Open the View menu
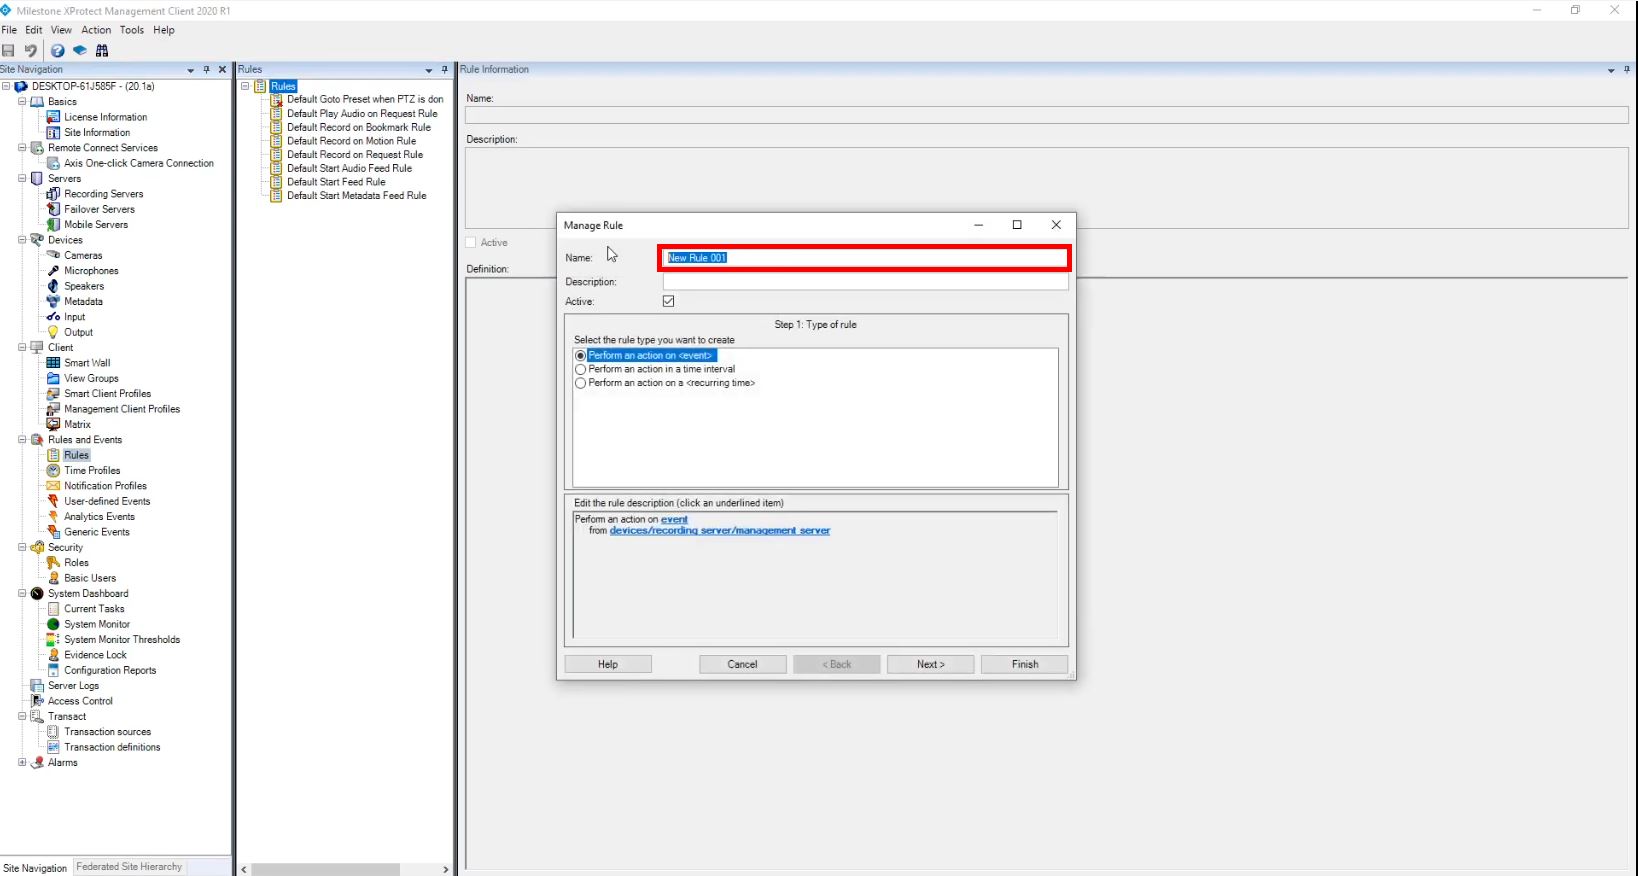1638x876 pixels. click(61, 30)
